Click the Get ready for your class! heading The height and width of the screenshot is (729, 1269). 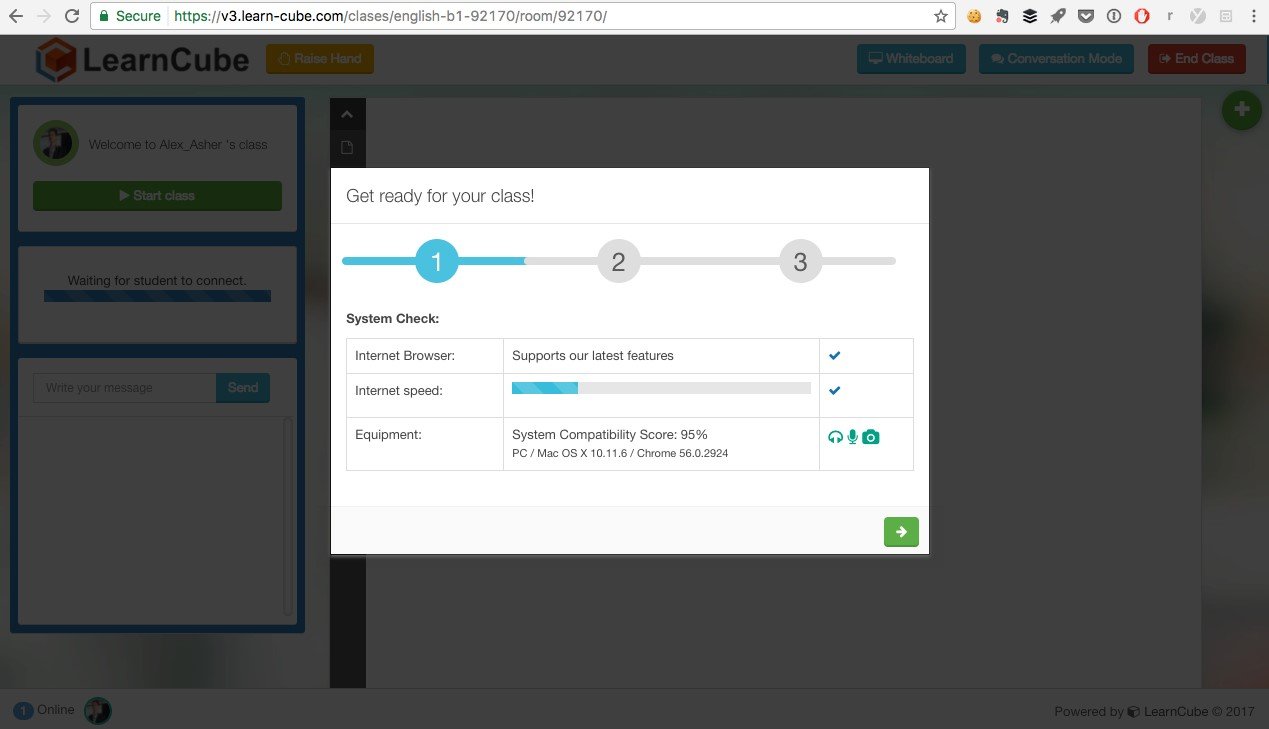[x=440, y=196]
